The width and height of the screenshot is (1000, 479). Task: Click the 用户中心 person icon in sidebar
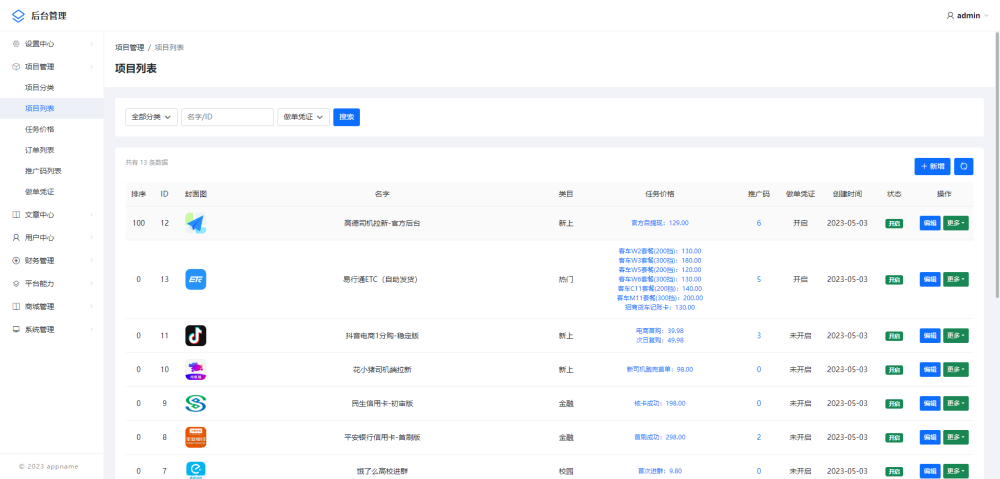point(16,238)
